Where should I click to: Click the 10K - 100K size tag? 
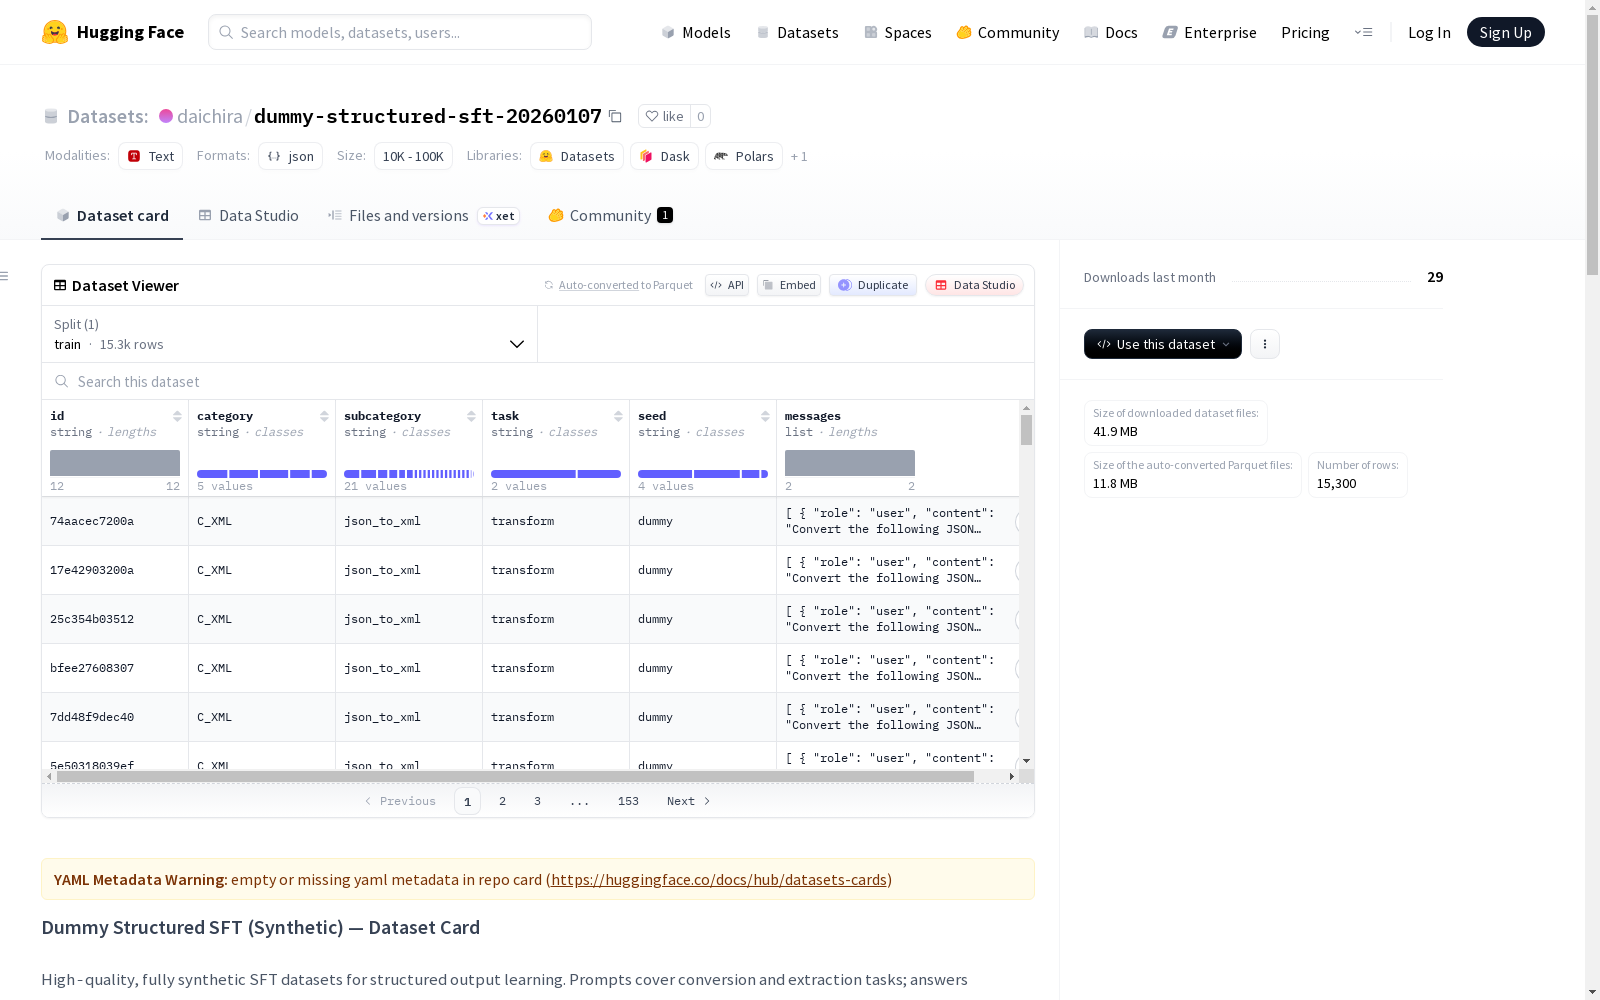pos(413,156)
